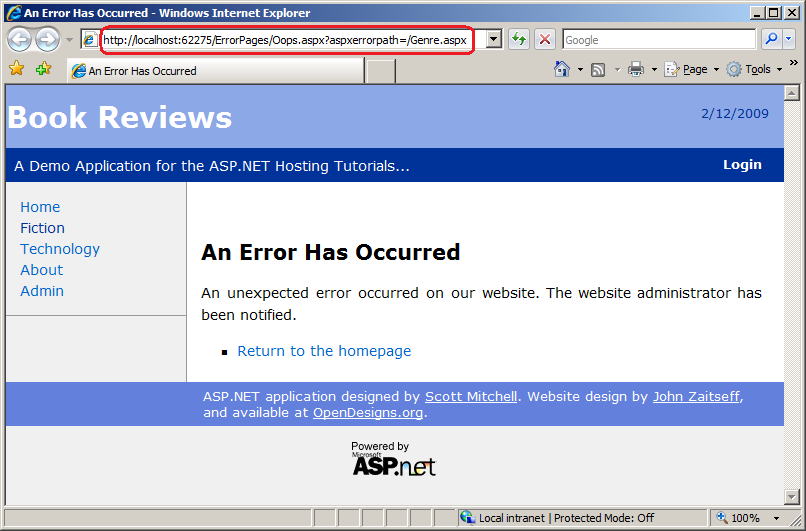Image resolution: width=806 pixels, height=531 pixels.
Task: Open the John Zaitseff footer link
Action: [x=696, y=396]
